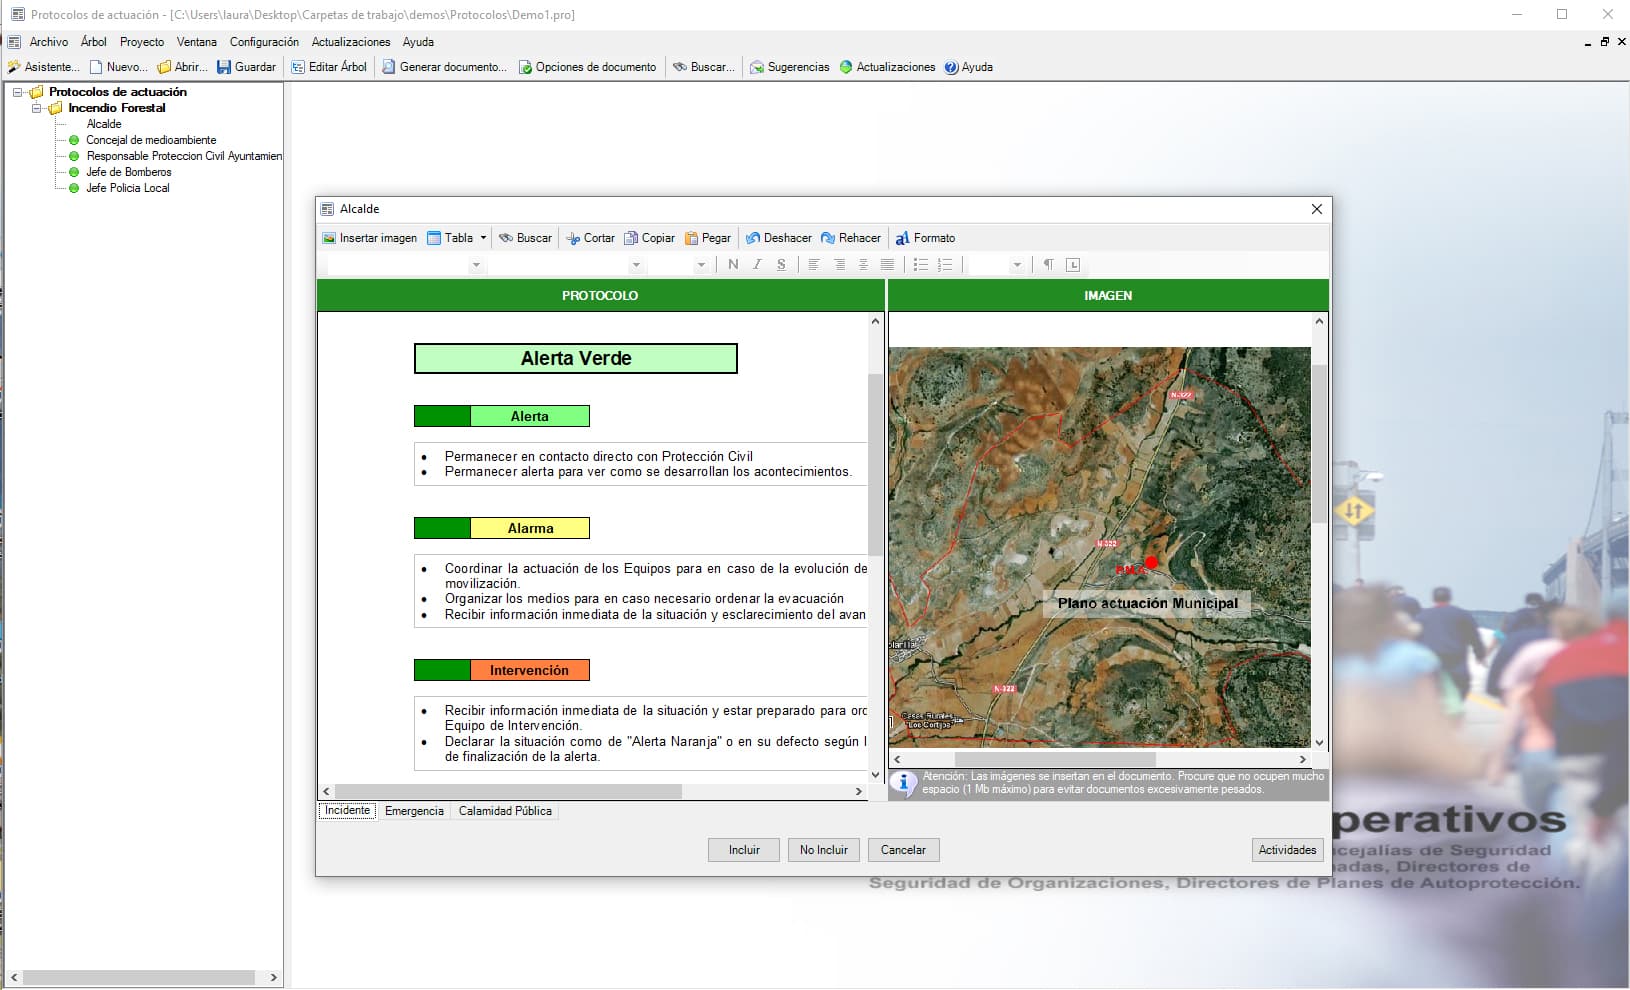1630x990 pixels.
Task: Click the ruler/tab stop icon
Action: pyautogui.click(x=1073, y=265)
